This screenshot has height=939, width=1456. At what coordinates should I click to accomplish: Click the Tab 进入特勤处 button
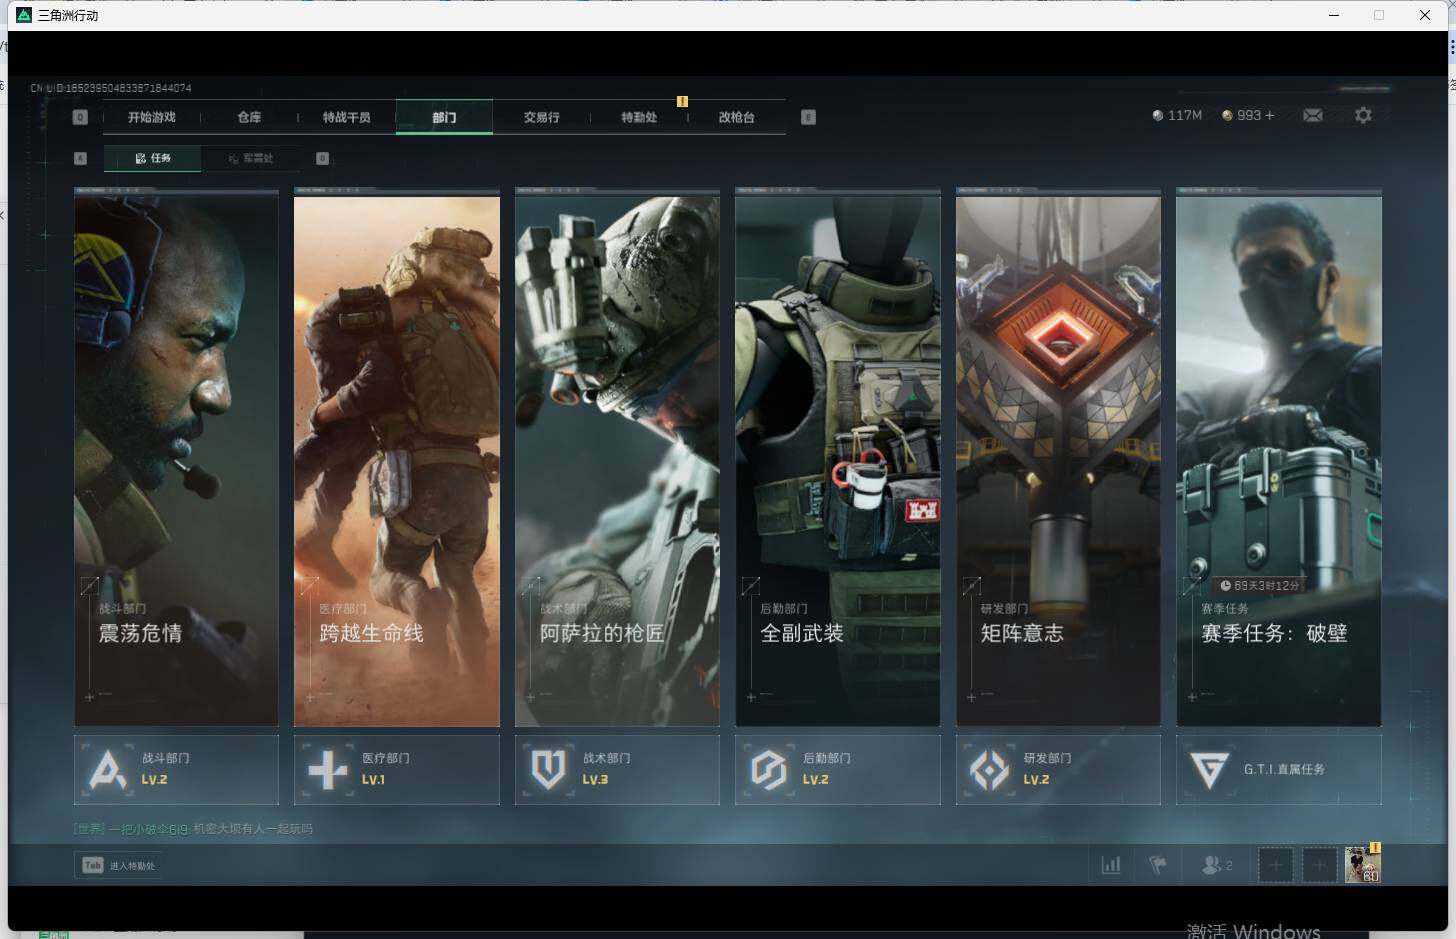coord(119,865)
